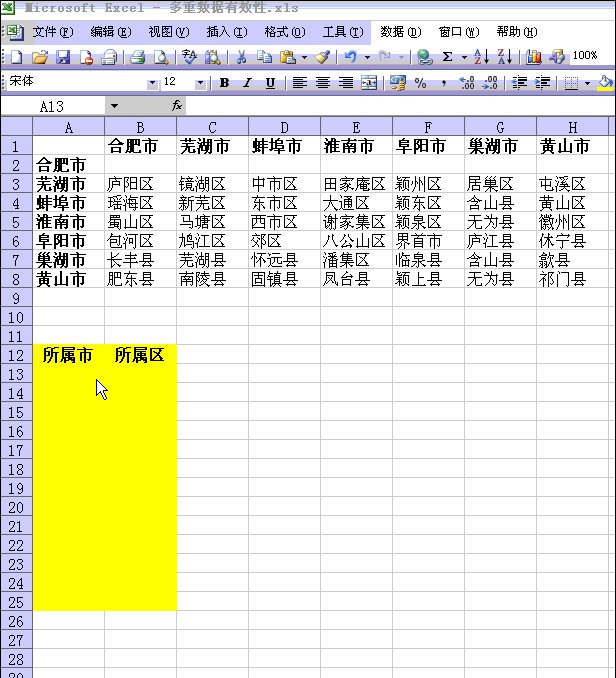616x678 pixels.
Task: Select the 所属区 header cell
Action: pos(140,355)
